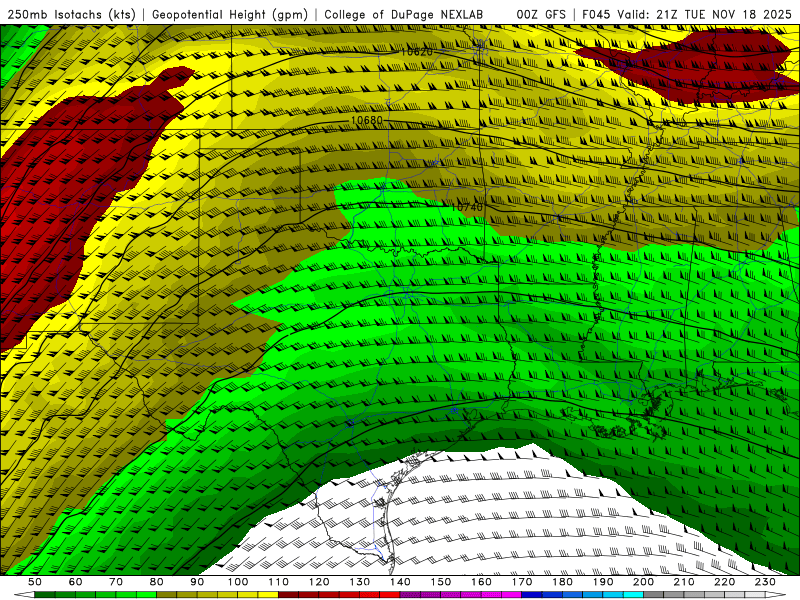
Task: Pick the bright green swatch just before 80
Action: 146,594
